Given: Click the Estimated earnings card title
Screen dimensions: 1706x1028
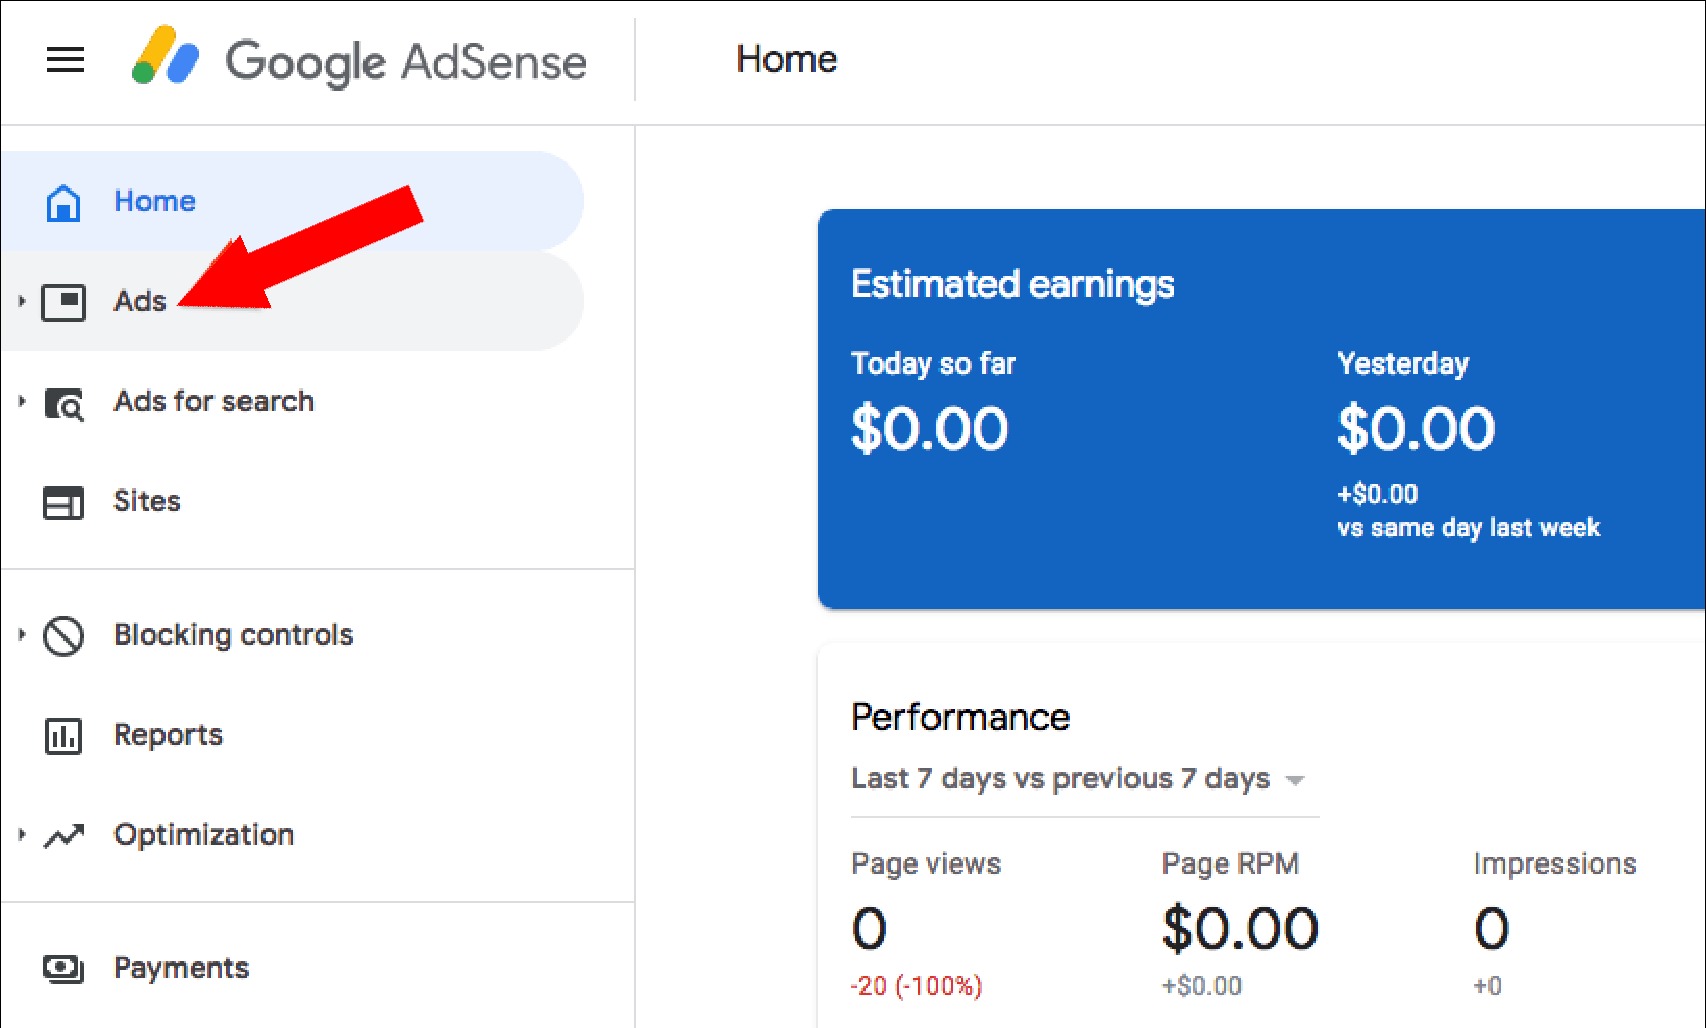Looking at the screenshot, I should coord(1012,285).
